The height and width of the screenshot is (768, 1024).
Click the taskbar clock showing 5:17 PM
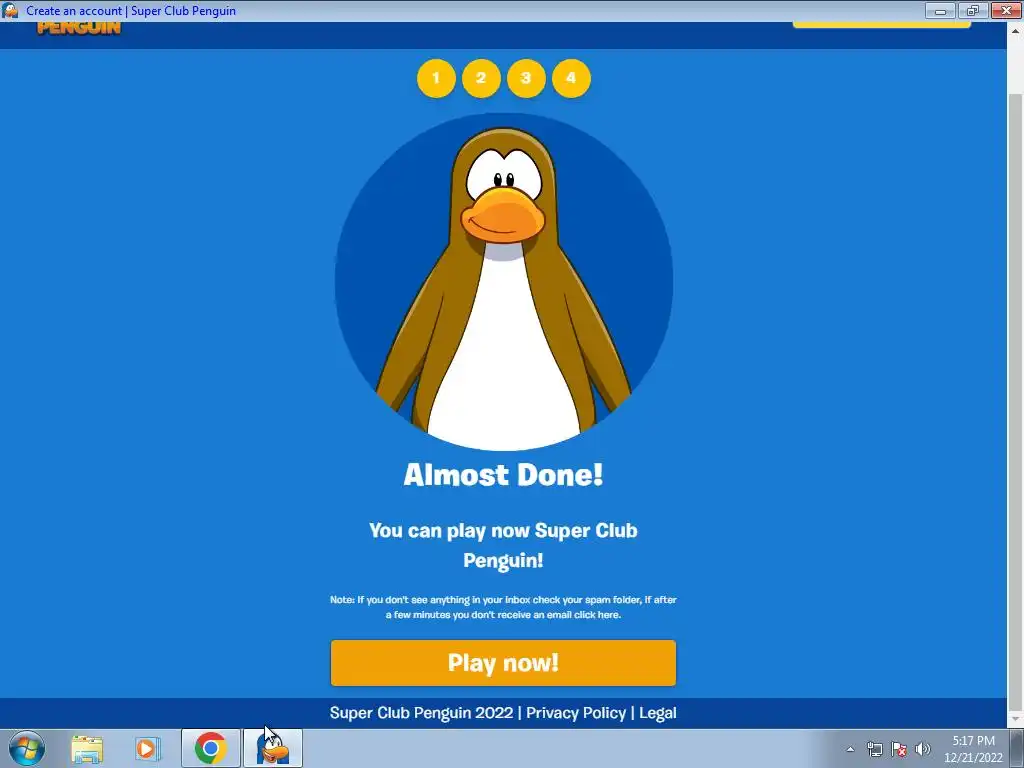pyautogui.click(x=973, y=749)
